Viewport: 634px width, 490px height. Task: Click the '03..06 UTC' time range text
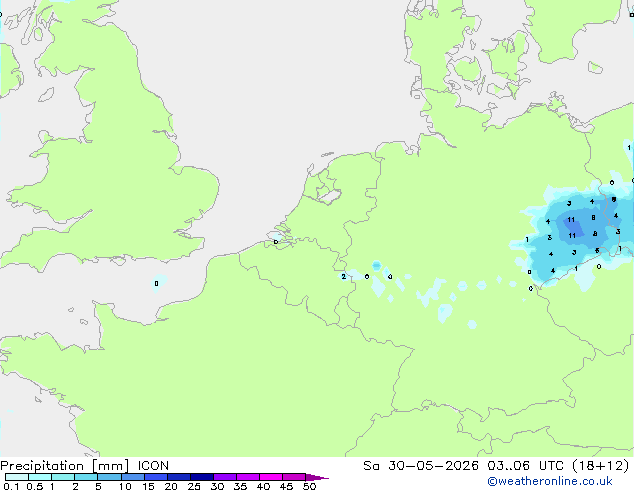525,466
